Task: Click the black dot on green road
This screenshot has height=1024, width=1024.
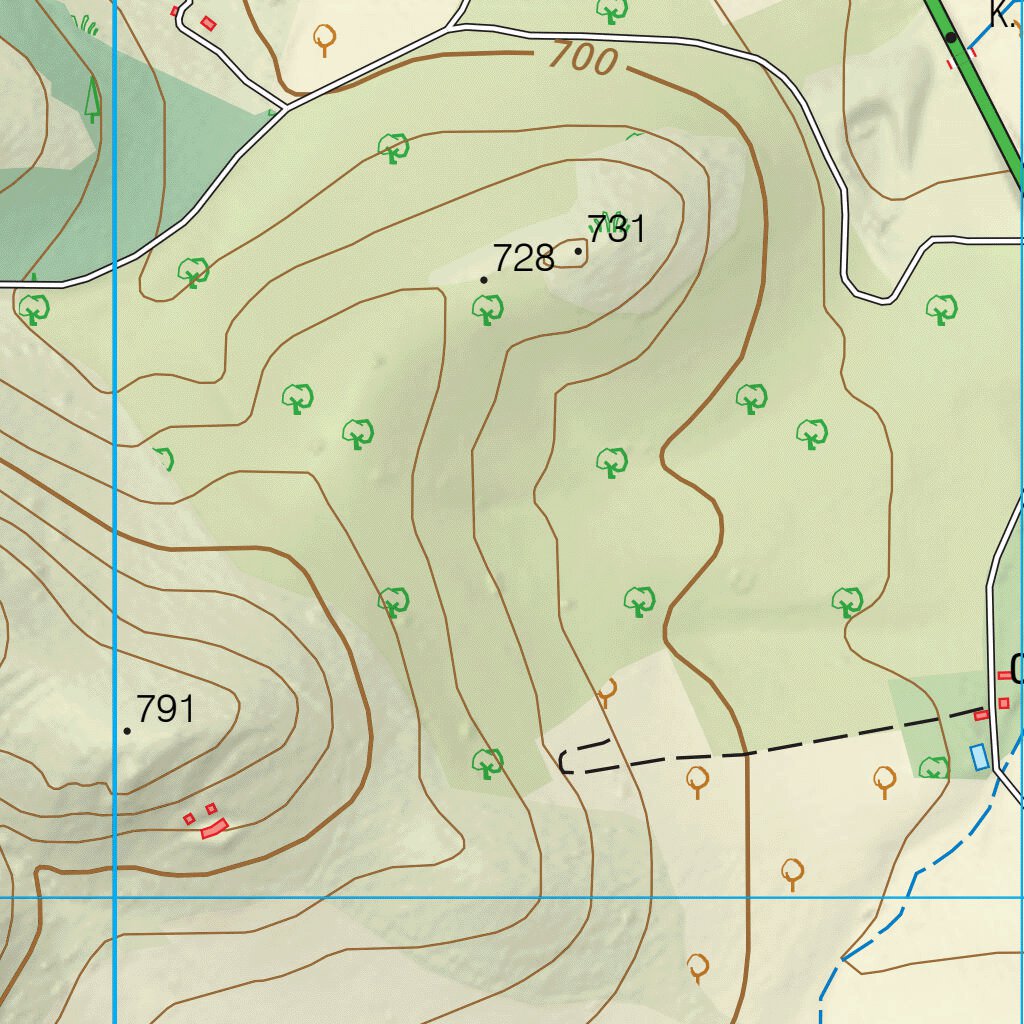Action: point(951,38)
